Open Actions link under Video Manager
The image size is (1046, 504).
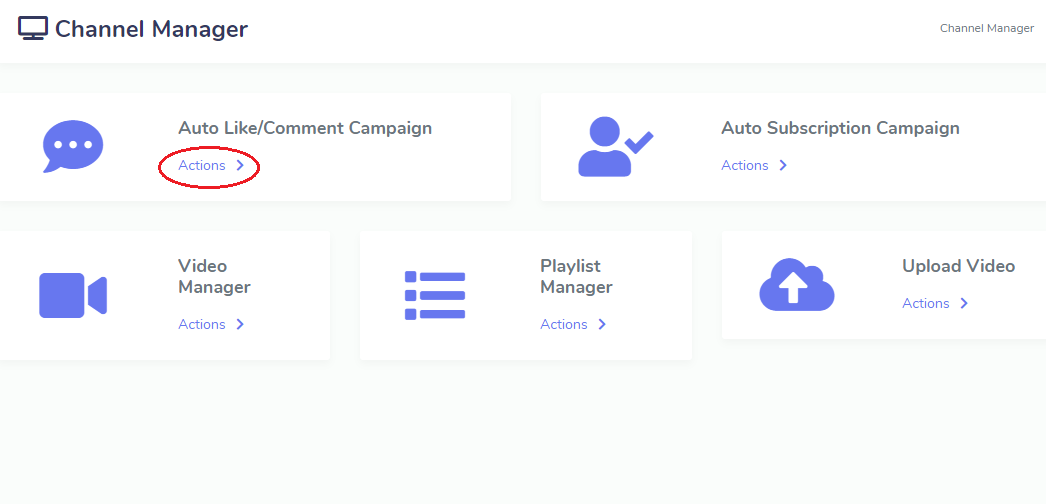pos(201,324)
